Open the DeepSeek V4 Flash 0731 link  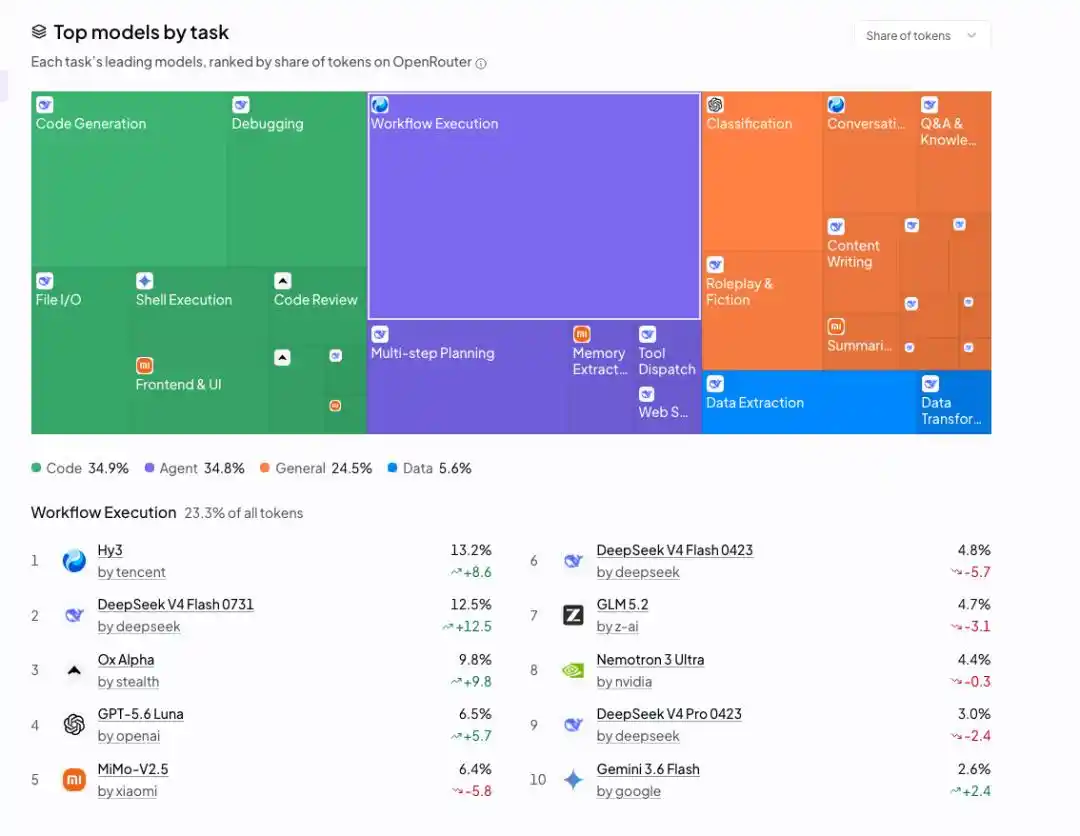click(176, 605)
